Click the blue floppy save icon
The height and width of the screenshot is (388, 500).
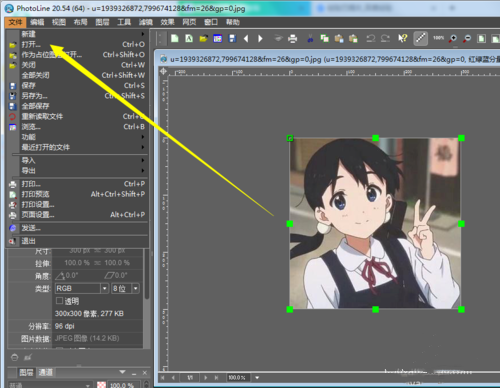pos(232,39)
